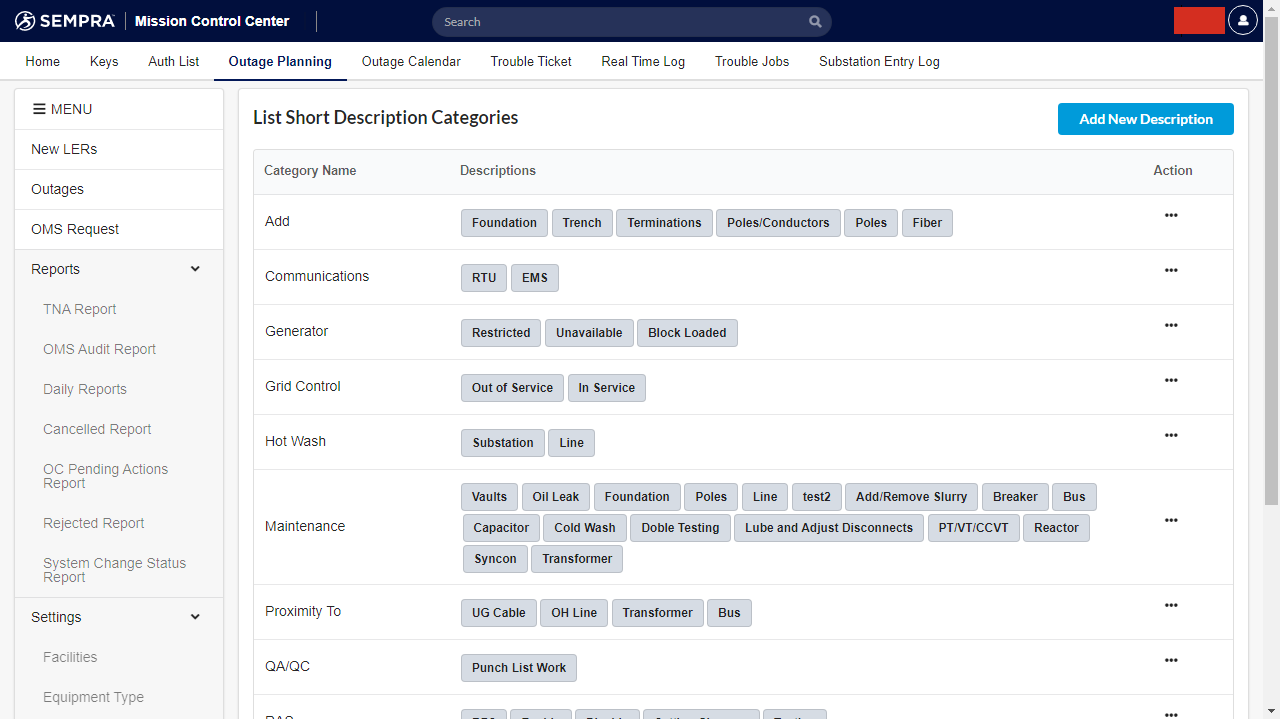Open the Trouble Ticket tab
Viewport: 1280px width, 719px height.
click(x=531, y=61)
